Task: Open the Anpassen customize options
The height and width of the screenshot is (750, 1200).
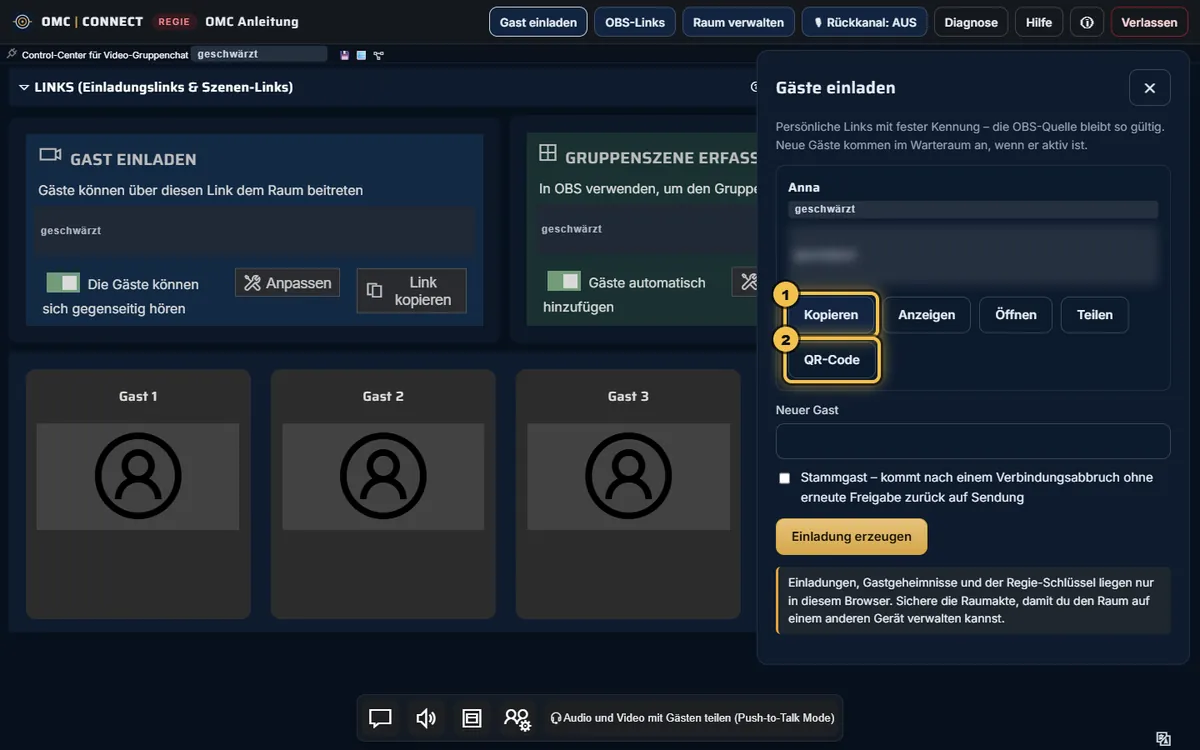Action: (x=288, y=283)
